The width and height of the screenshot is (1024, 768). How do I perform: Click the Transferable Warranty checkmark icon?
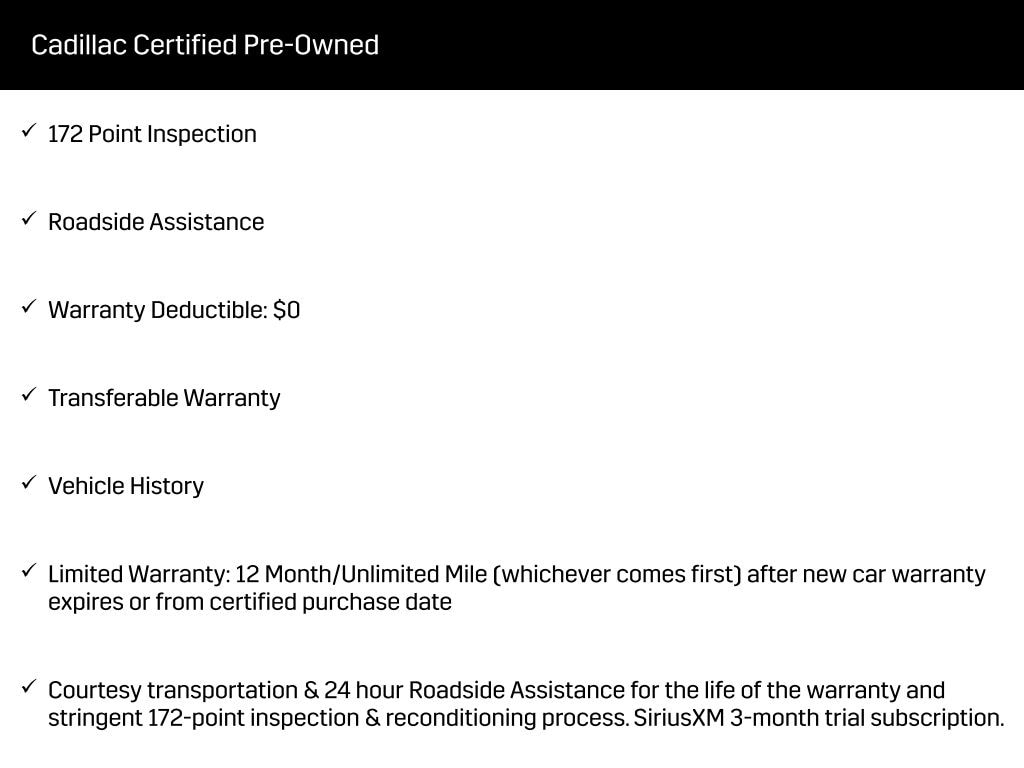point(29,395)
